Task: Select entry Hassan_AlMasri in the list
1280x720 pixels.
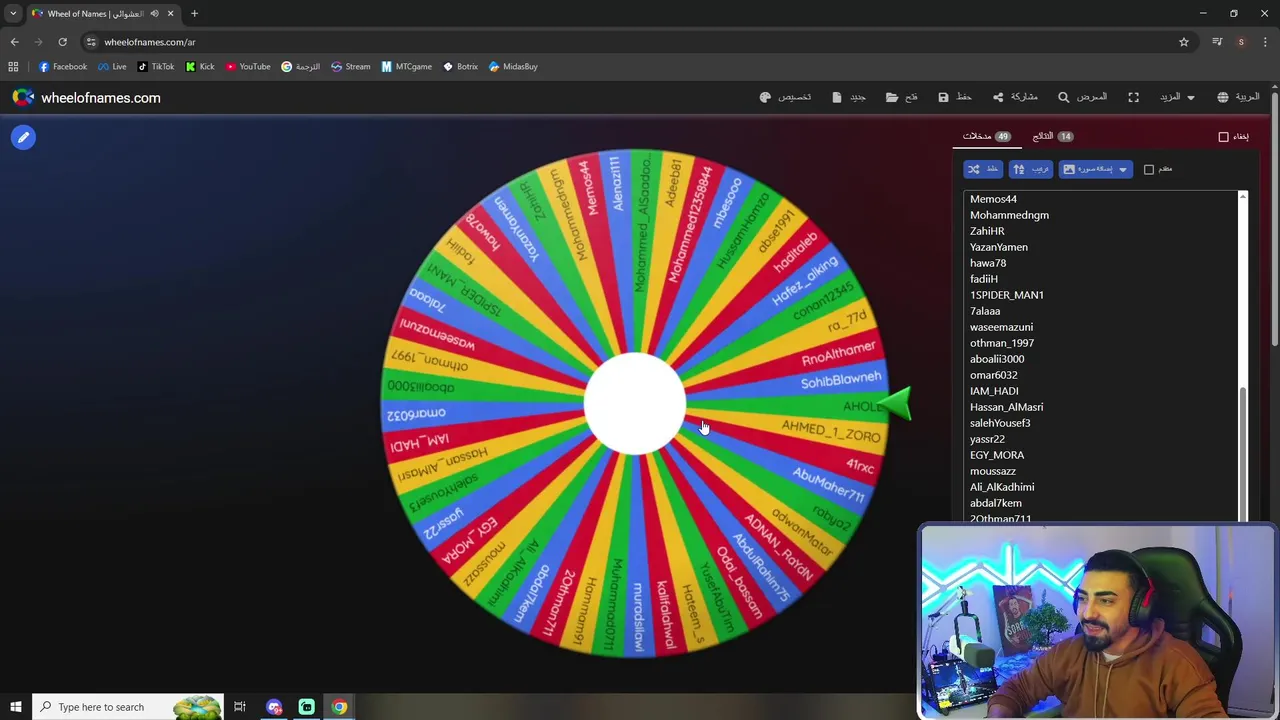Action: pyautogui.click(x=1006, y=407)
